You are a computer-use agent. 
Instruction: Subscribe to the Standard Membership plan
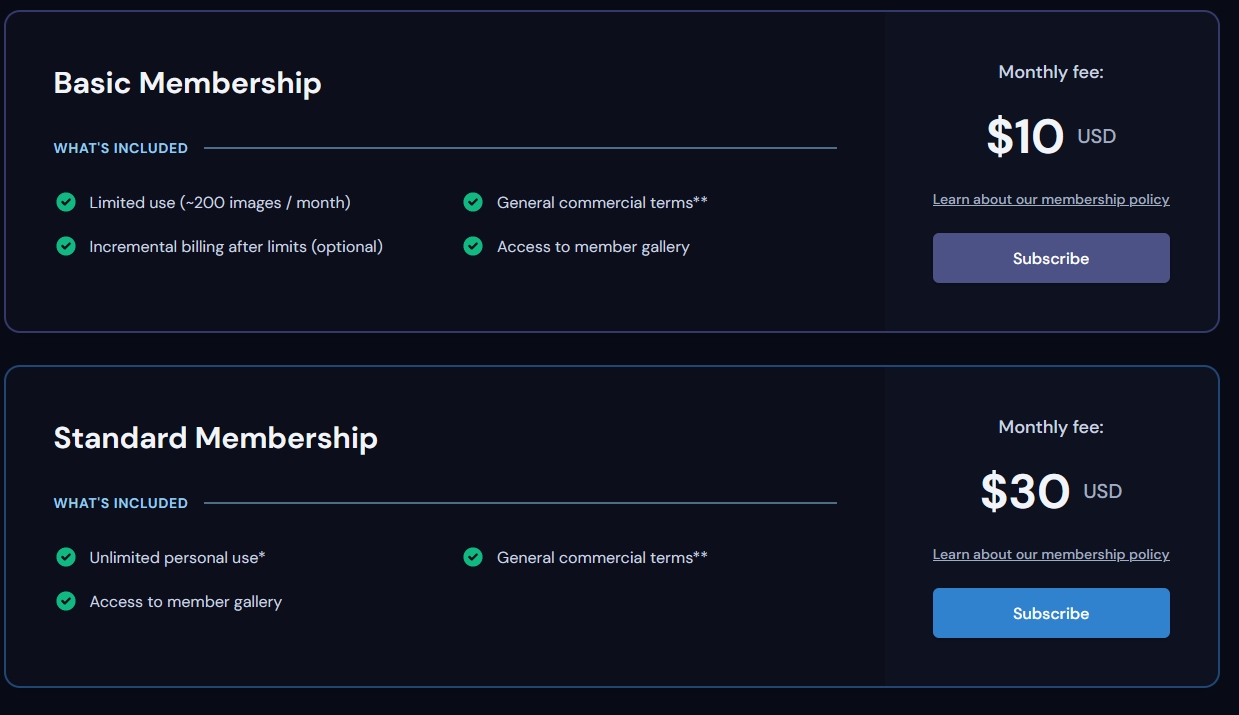pyautogui.click(x=1050, y=613)
